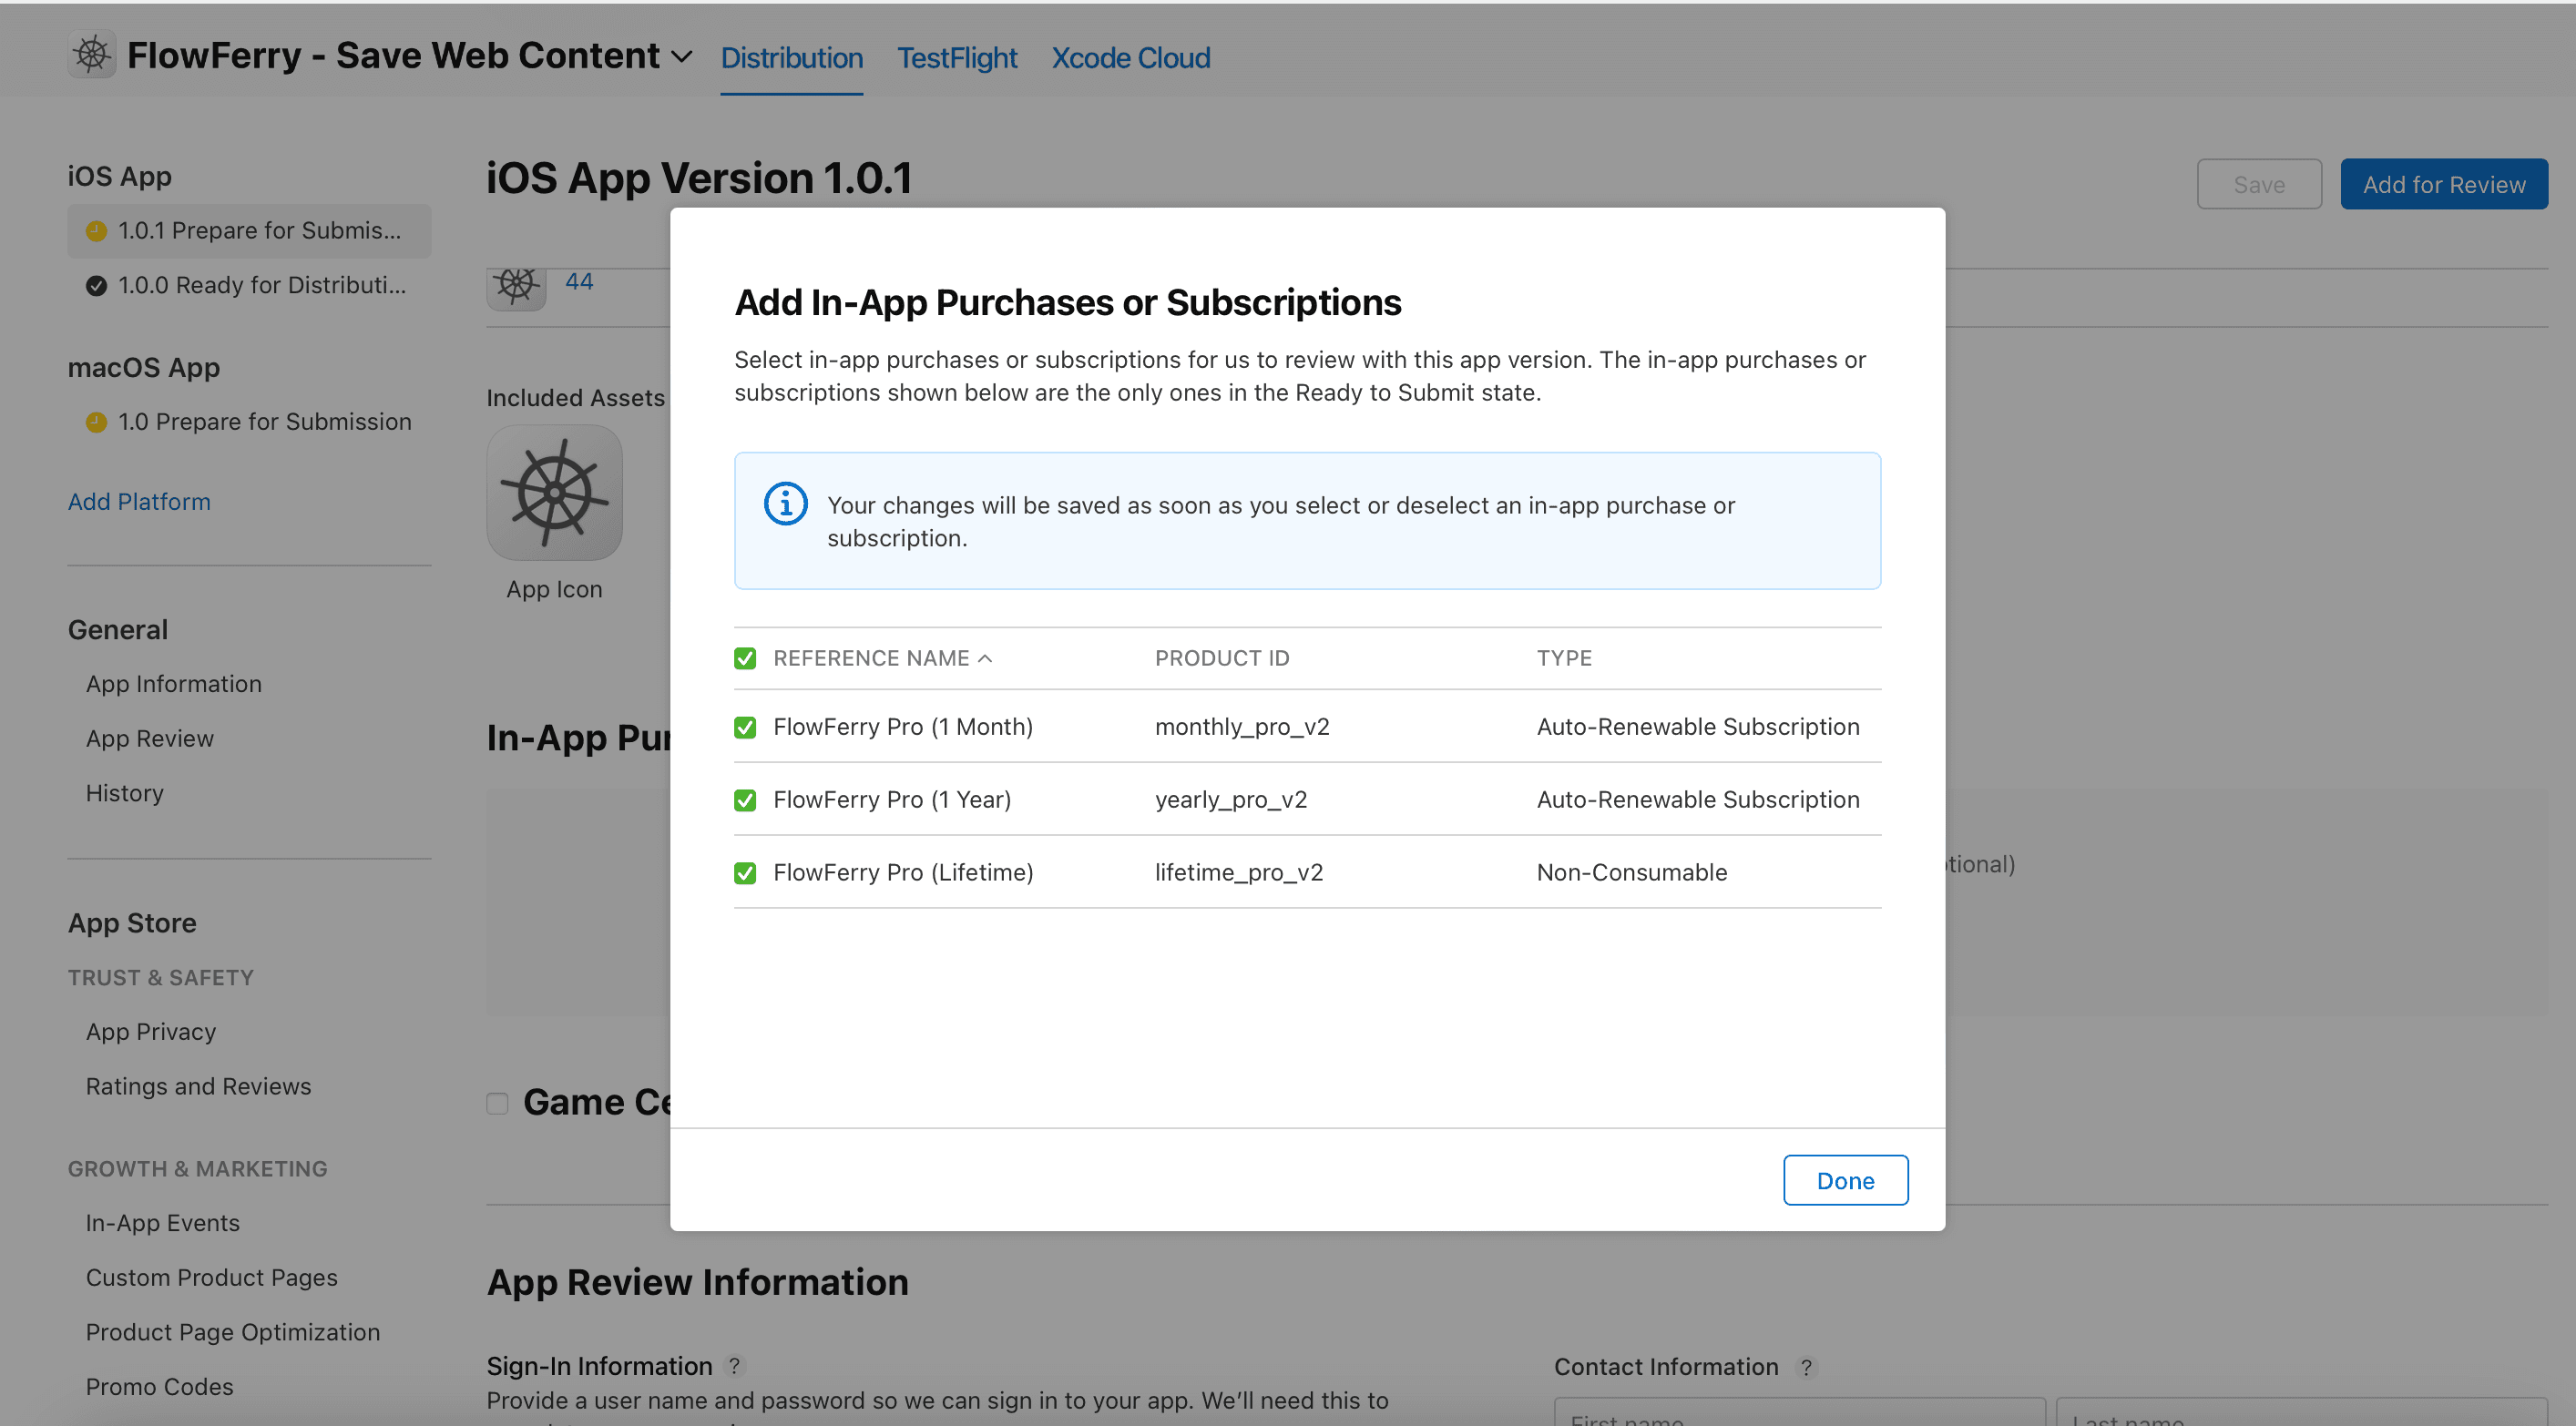This screenshot has height=1426, width=2576.
Task: Click FlowFerry Pro (Lifetime) reference name
Action: [x=903, y=873]
